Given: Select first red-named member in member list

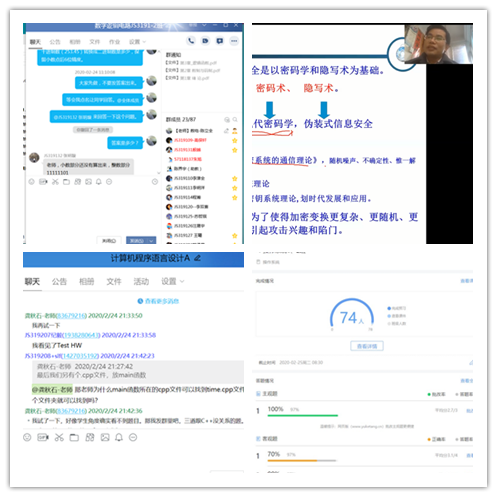Looking at the screenshot, I should (x=190, y=140).
